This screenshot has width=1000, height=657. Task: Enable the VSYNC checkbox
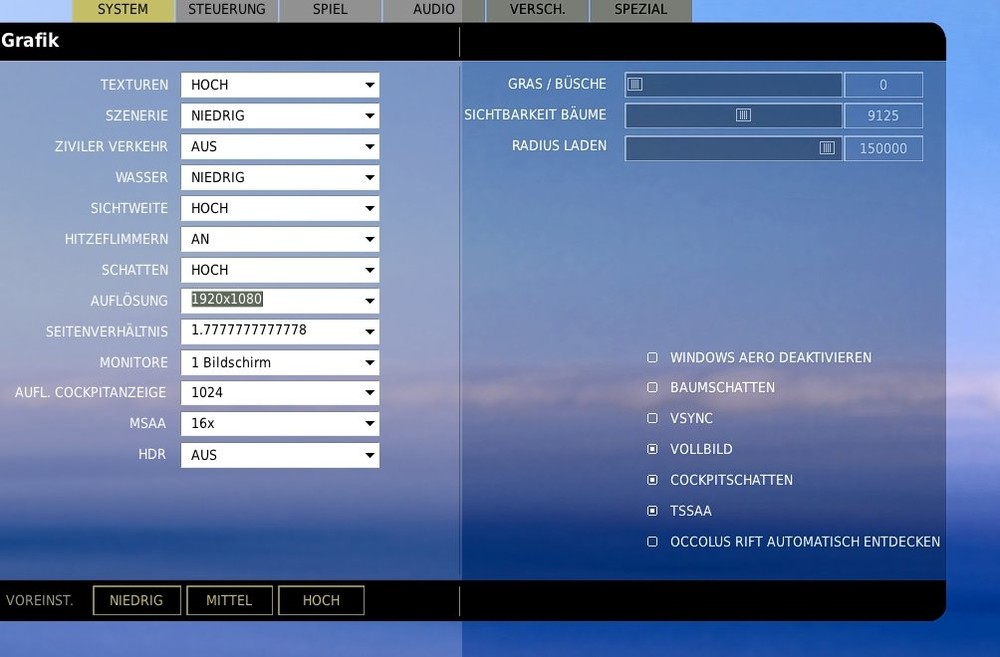coord(652,418)
